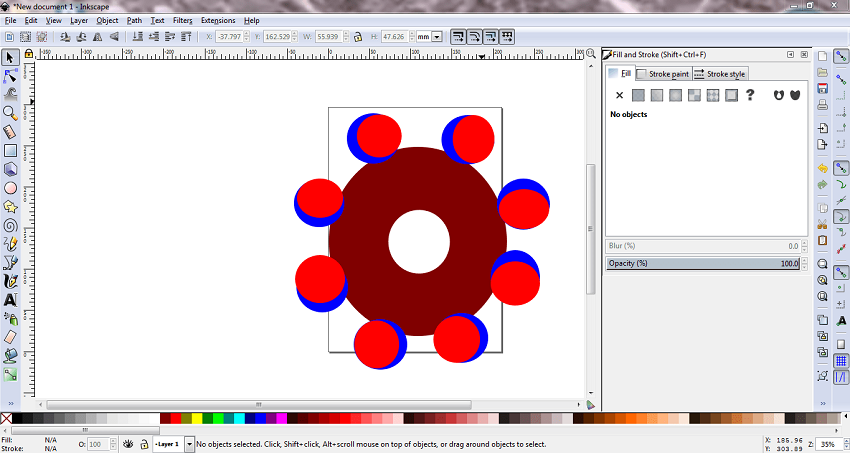Image resolution: width=850 pixels, height=453 pixels.
Task: Toggle scale stroke width affect button
Action: 458,37
